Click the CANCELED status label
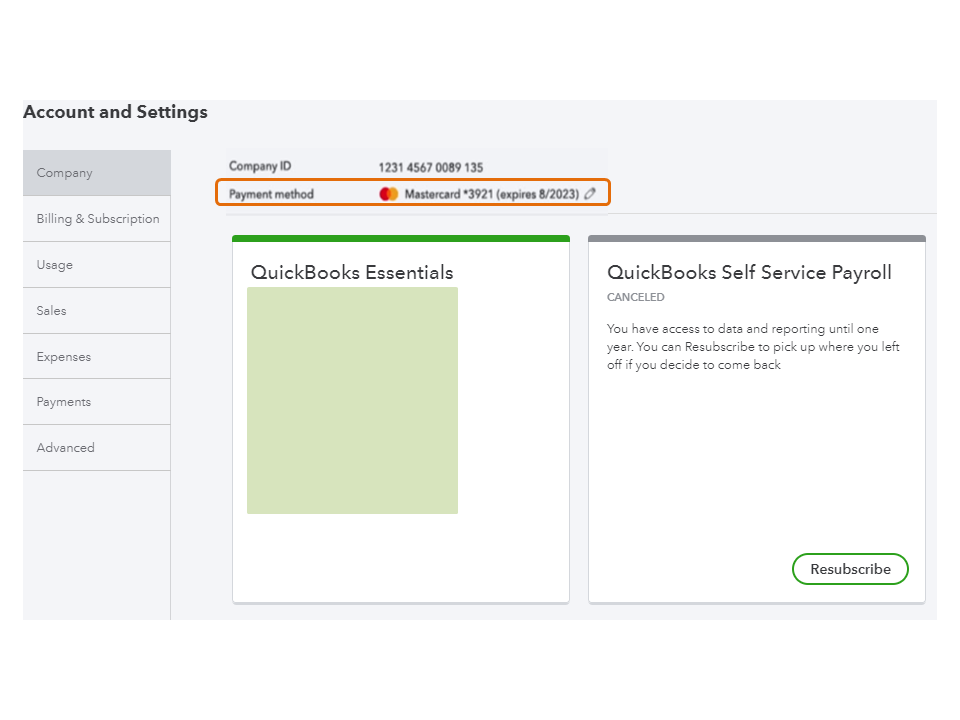Image resolution: width=960 pixels, height=720 pixels. (635, 297)
